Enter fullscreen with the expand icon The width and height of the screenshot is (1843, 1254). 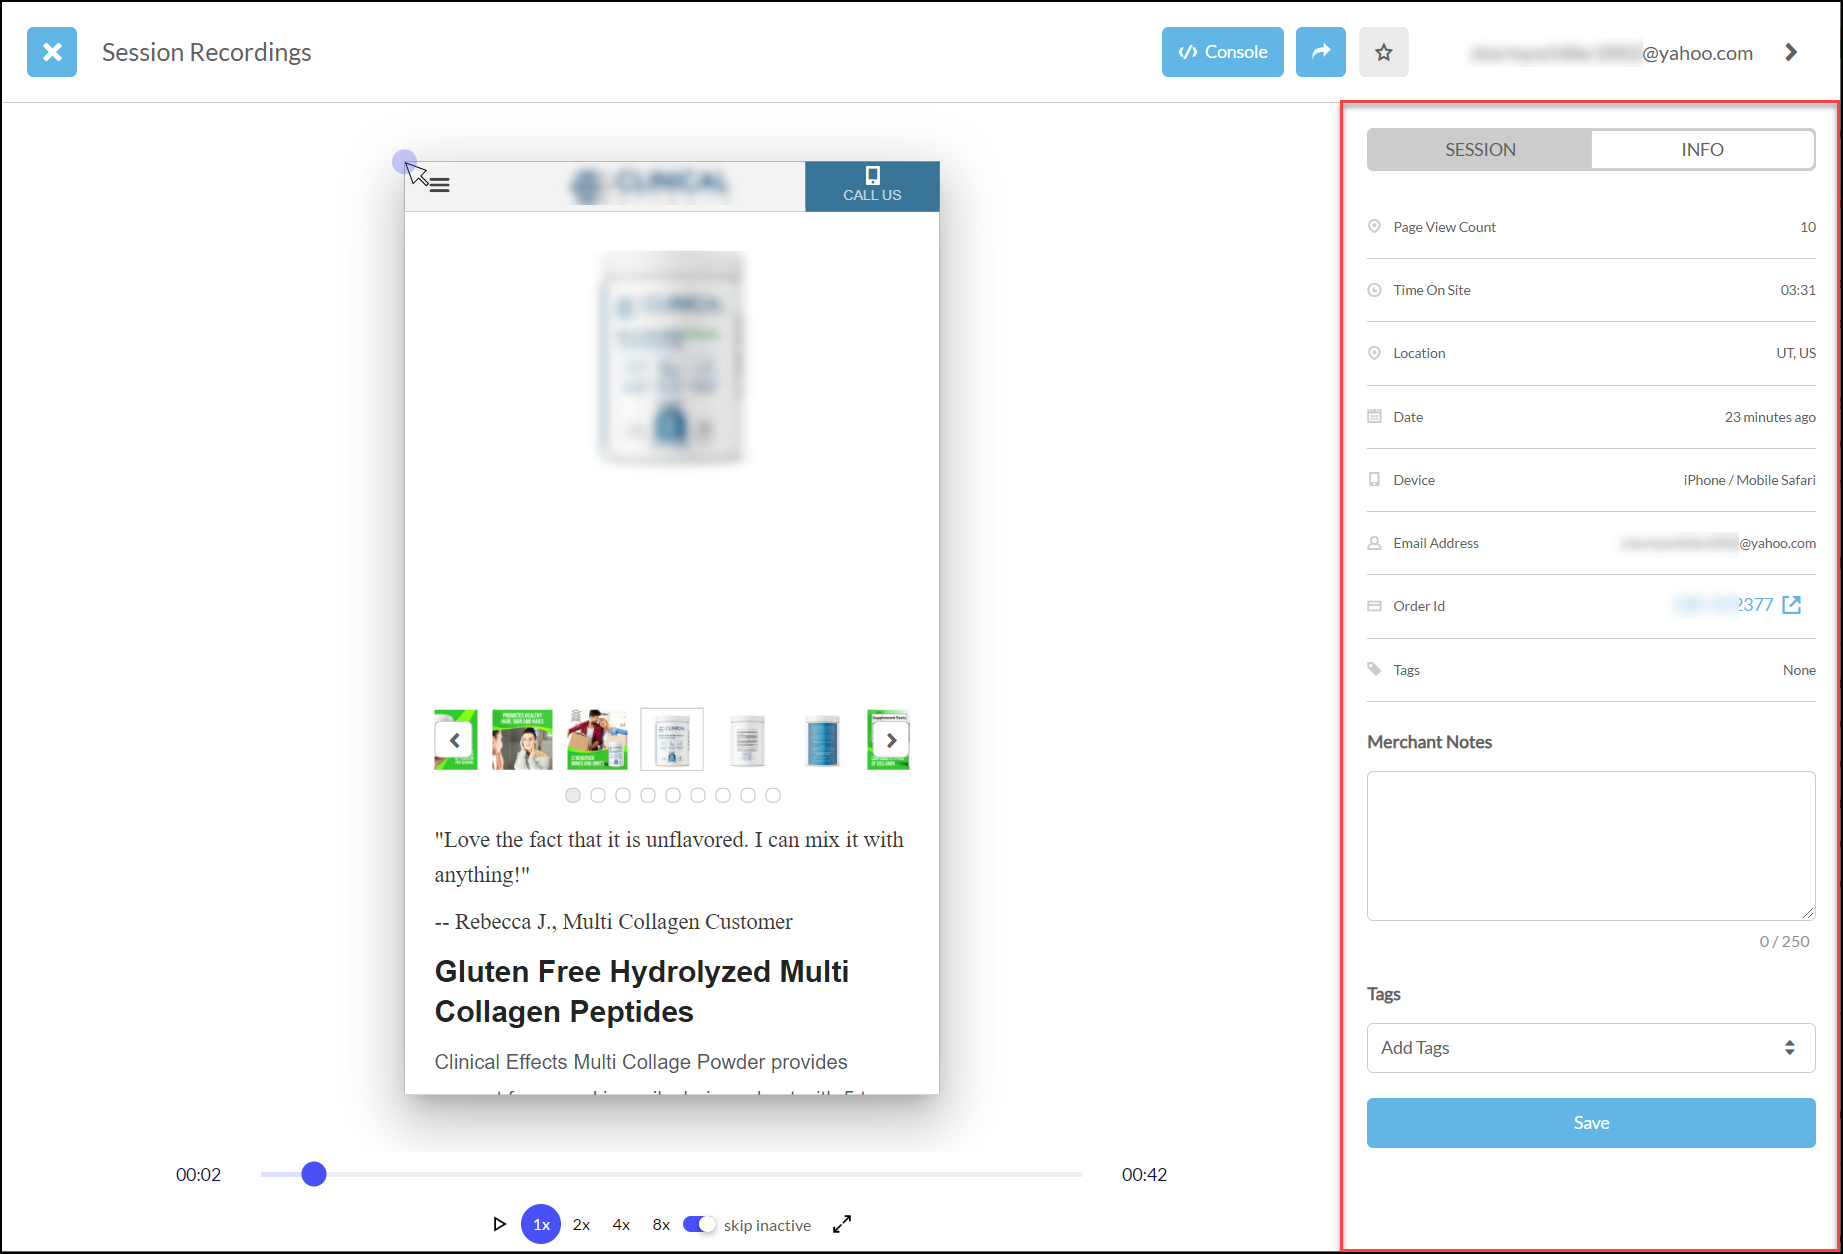point(842,1224)
